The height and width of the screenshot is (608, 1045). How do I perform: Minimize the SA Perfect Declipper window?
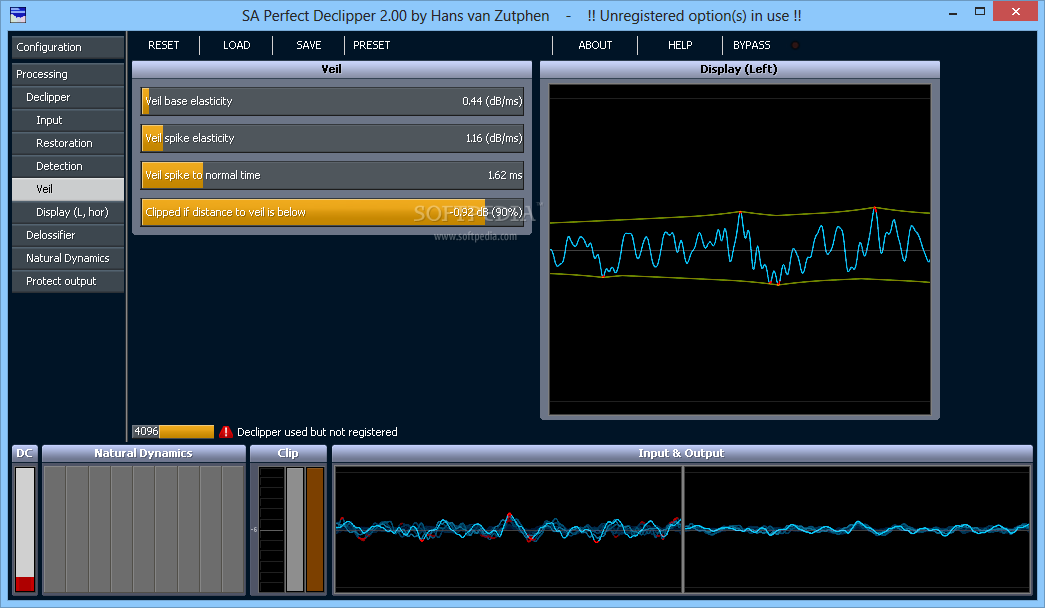(953, 12)
